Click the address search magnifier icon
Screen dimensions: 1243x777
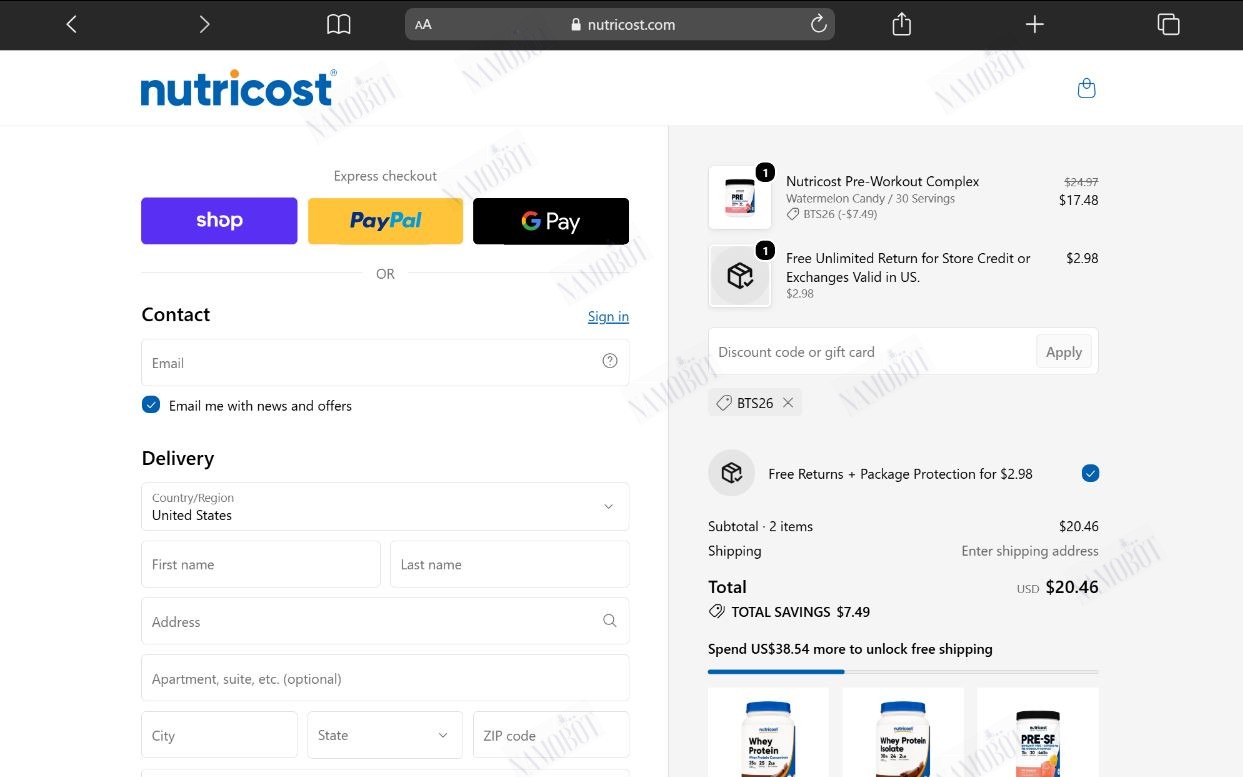pos(610,621)
